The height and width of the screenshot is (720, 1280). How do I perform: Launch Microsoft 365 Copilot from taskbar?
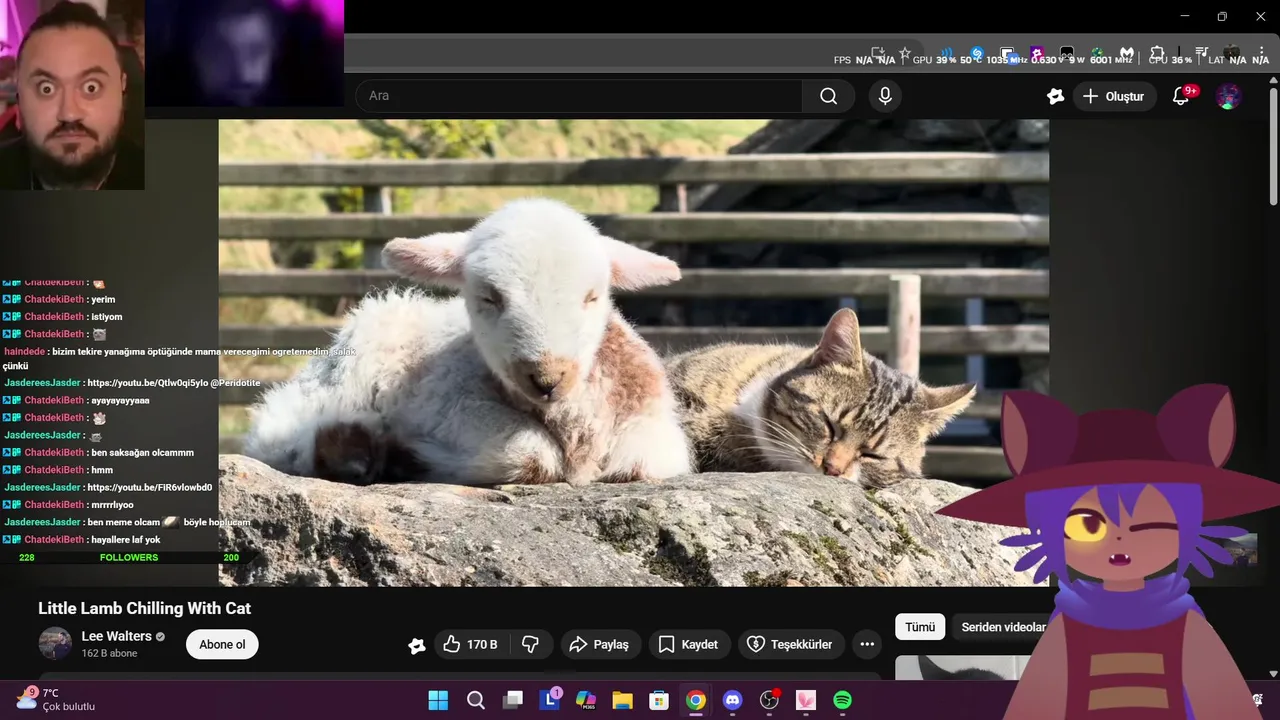pyautogui.click(x=586, y=700)
